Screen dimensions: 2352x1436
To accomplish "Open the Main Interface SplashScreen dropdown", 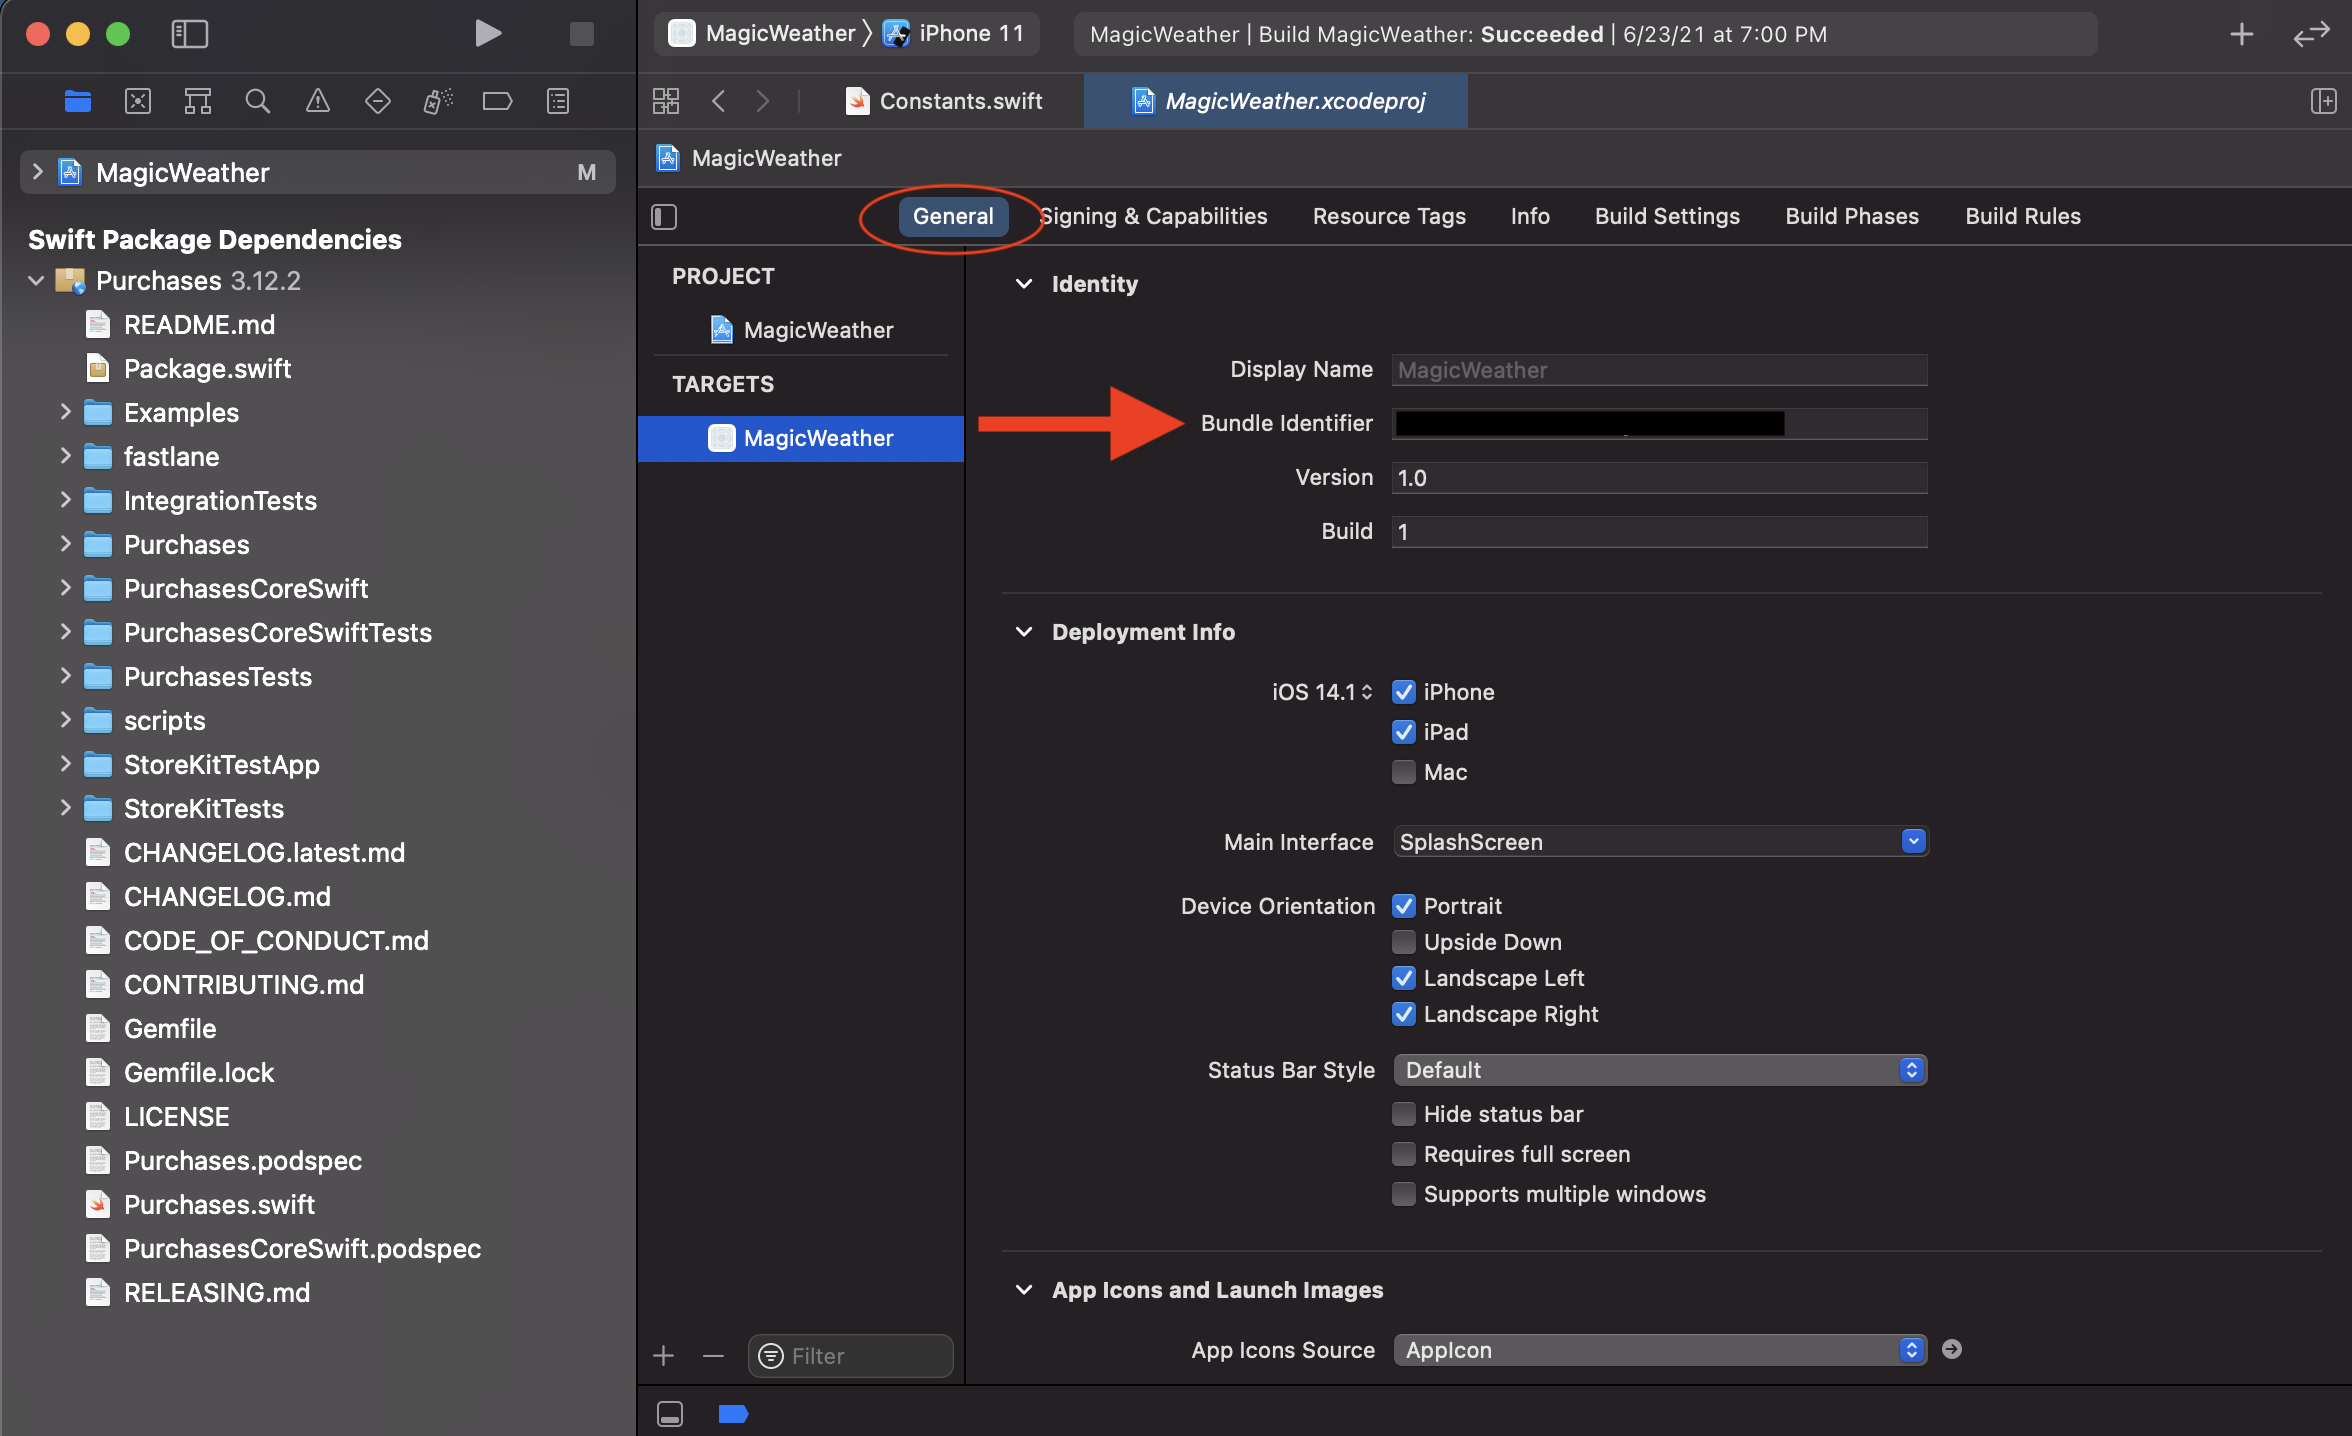I will 1912,842.
